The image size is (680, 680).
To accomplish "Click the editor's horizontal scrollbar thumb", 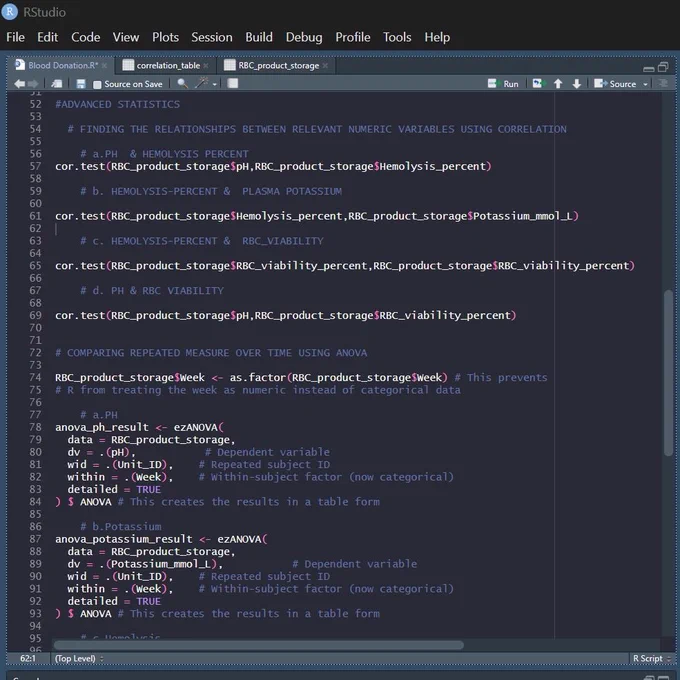I will click(x=258, y=645).
